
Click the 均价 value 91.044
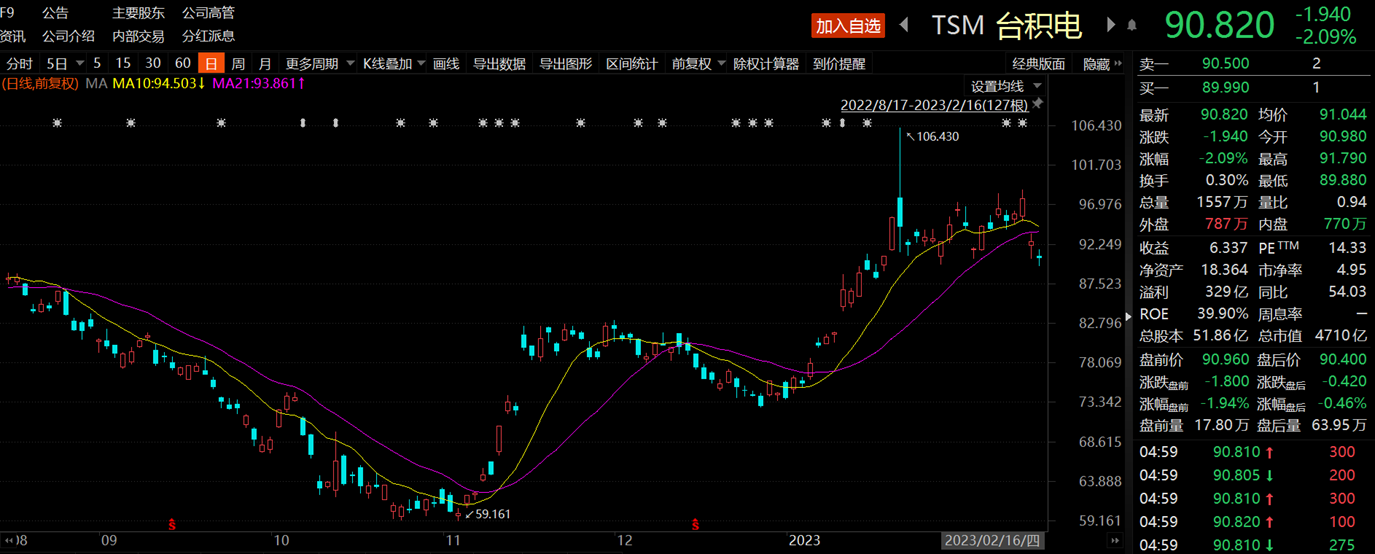[1341, 114]
